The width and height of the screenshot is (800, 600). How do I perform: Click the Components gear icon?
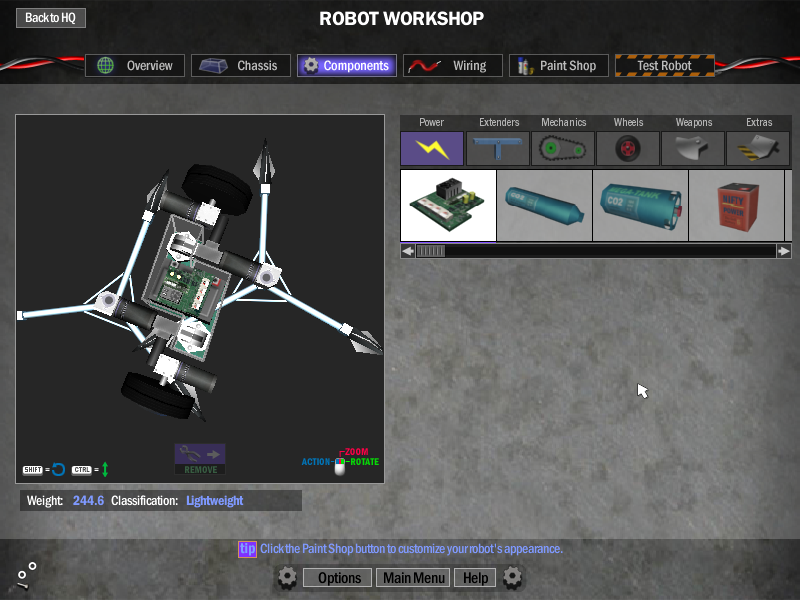(311, 65)
